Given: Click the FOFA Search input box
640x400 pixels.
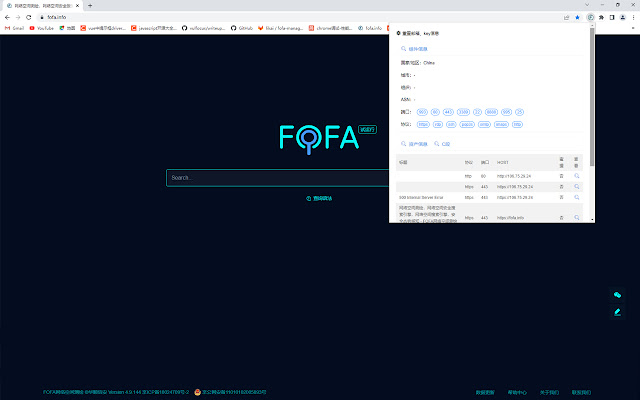Looking at the screenshot, I should (x=278, y=178).
